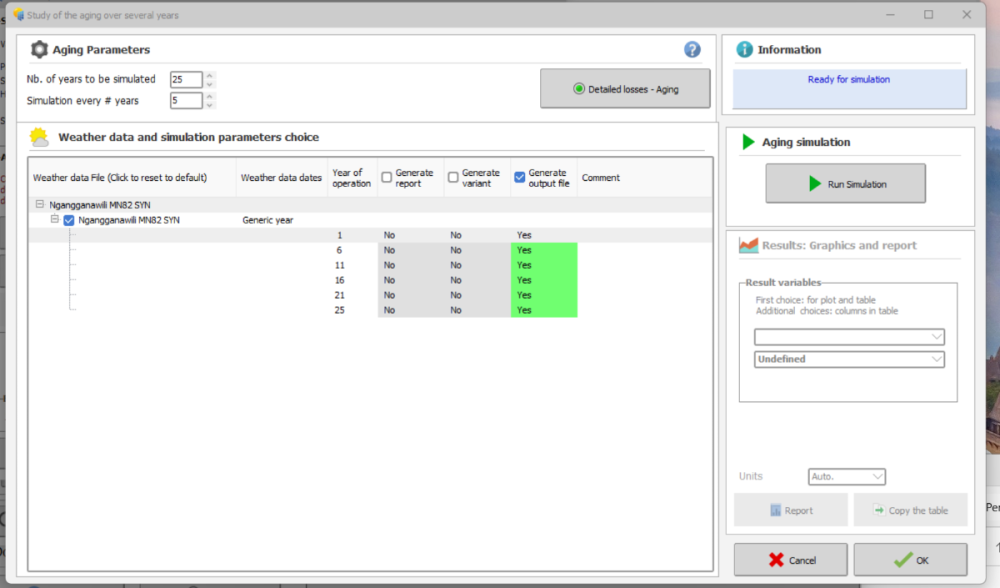Image resolution: width=1000 pixels, height=588 pixels.
Task: Click the PVsyst icon in title bar
Action: [17, 15]
